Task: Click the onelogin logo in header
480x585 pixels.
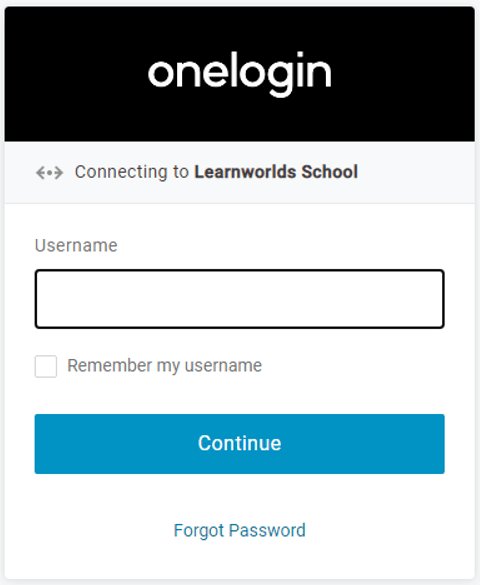Action: click(240, 73)
